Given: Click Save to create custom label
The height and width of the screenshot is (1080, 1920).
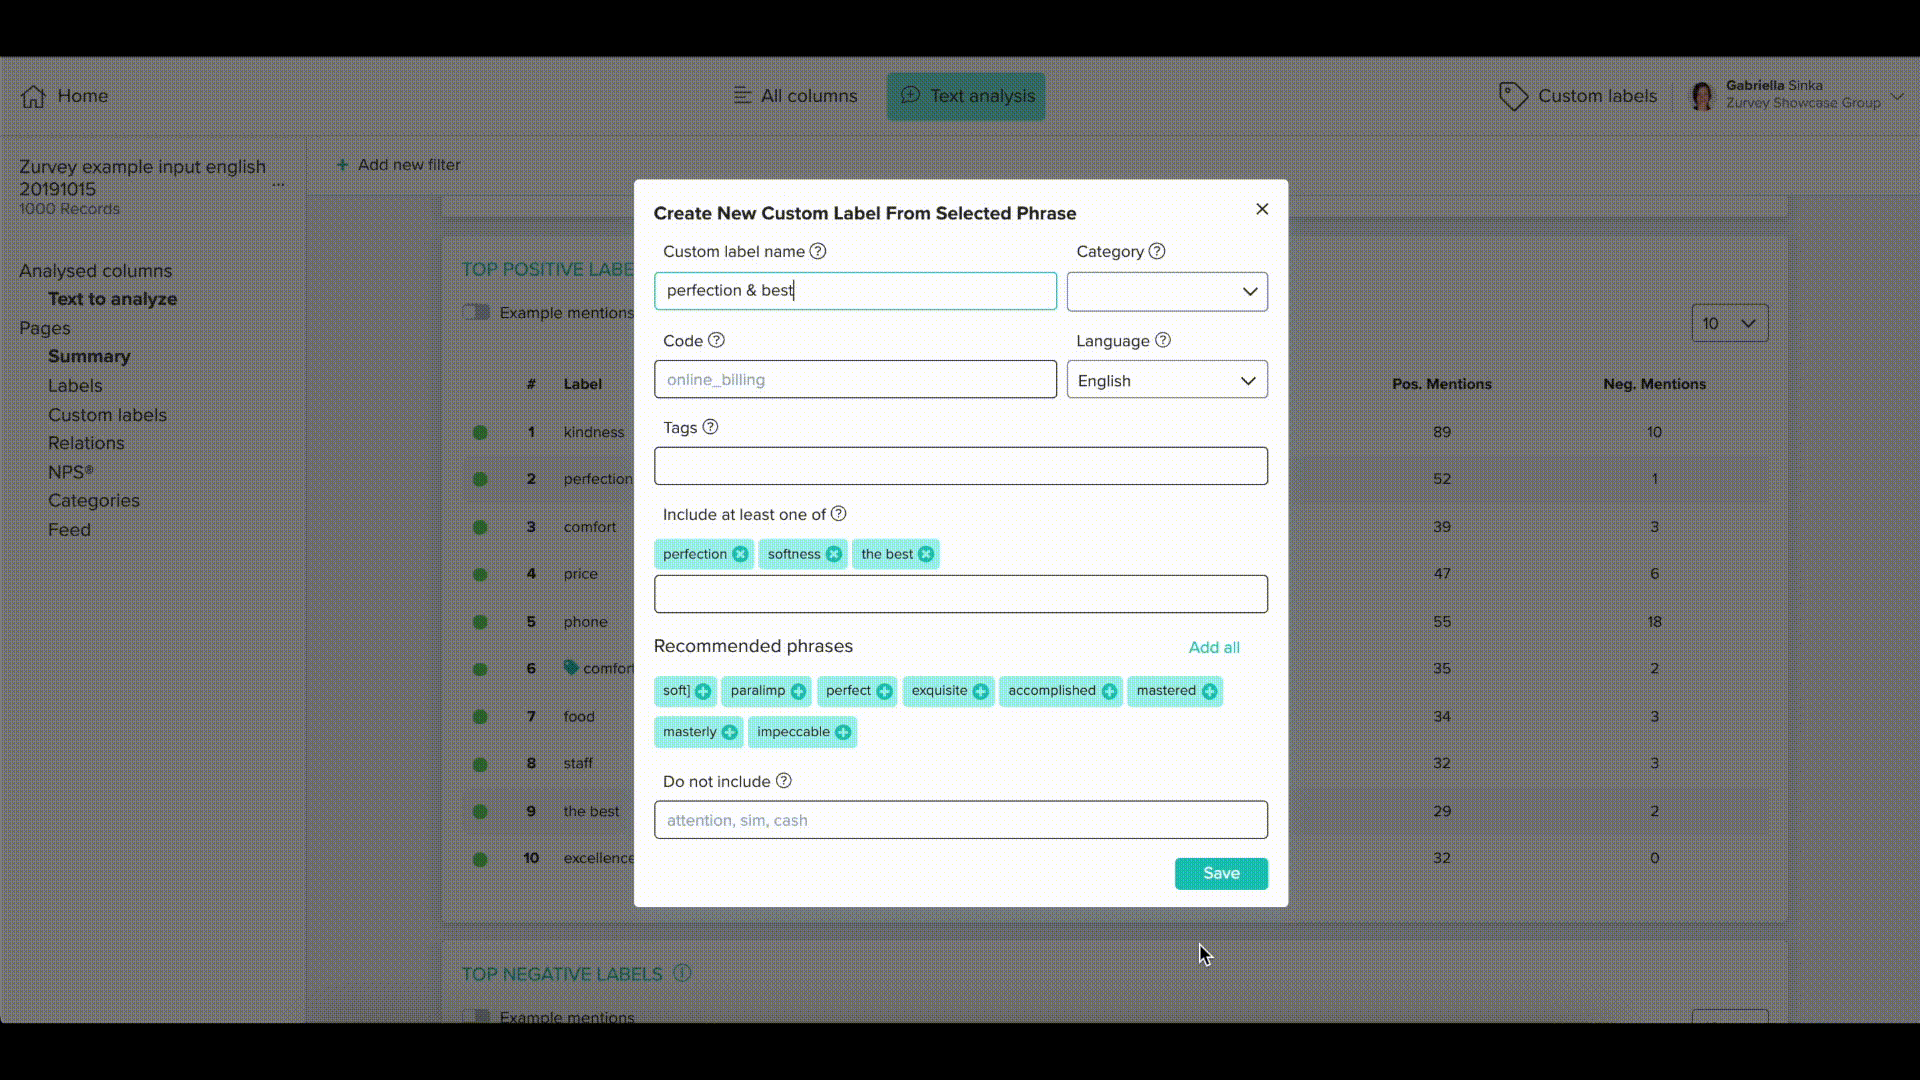Looking at the screenshot, I should click(1221, 873).
